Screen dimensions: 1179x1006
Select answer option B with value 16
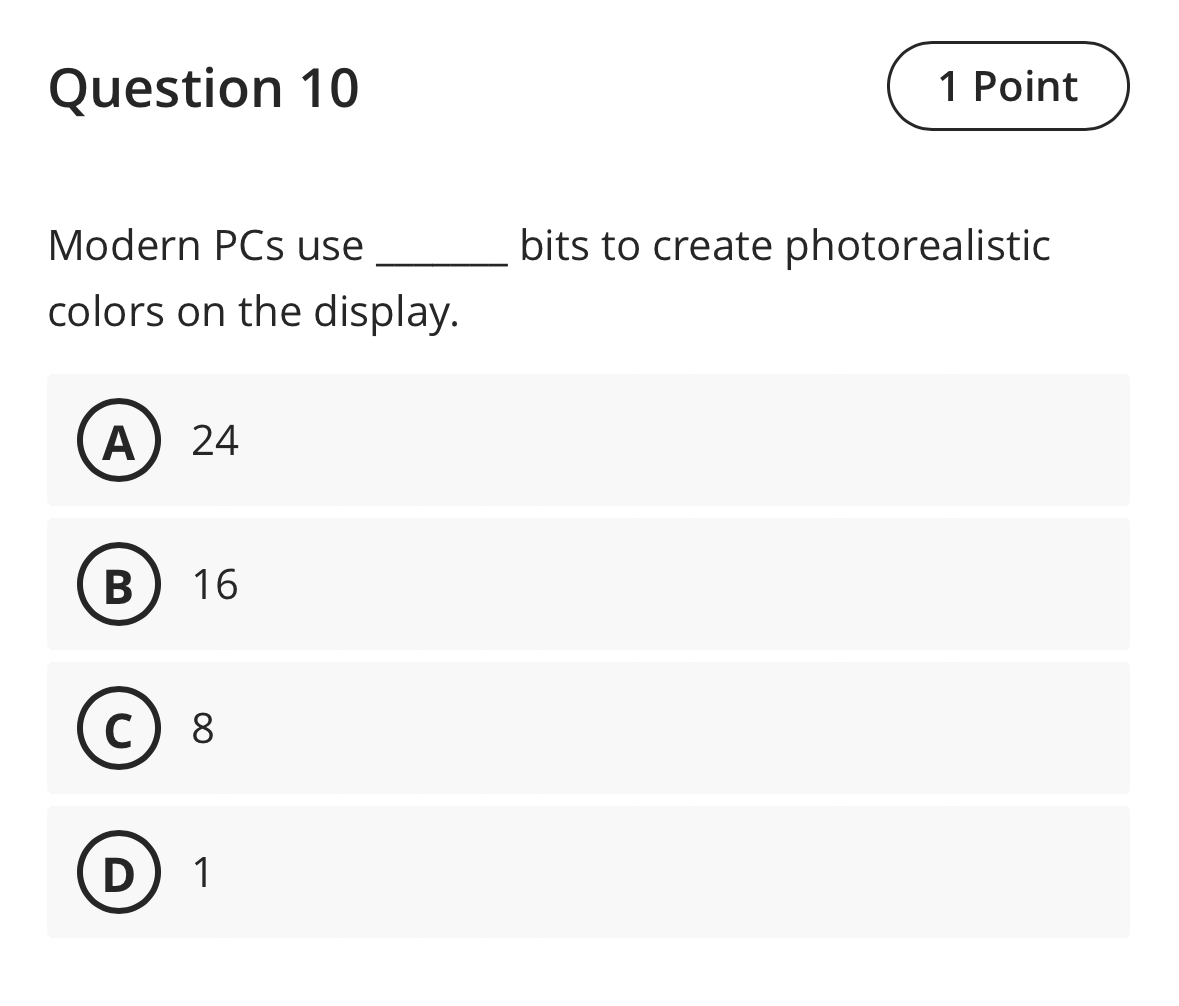tap(588, 584)
